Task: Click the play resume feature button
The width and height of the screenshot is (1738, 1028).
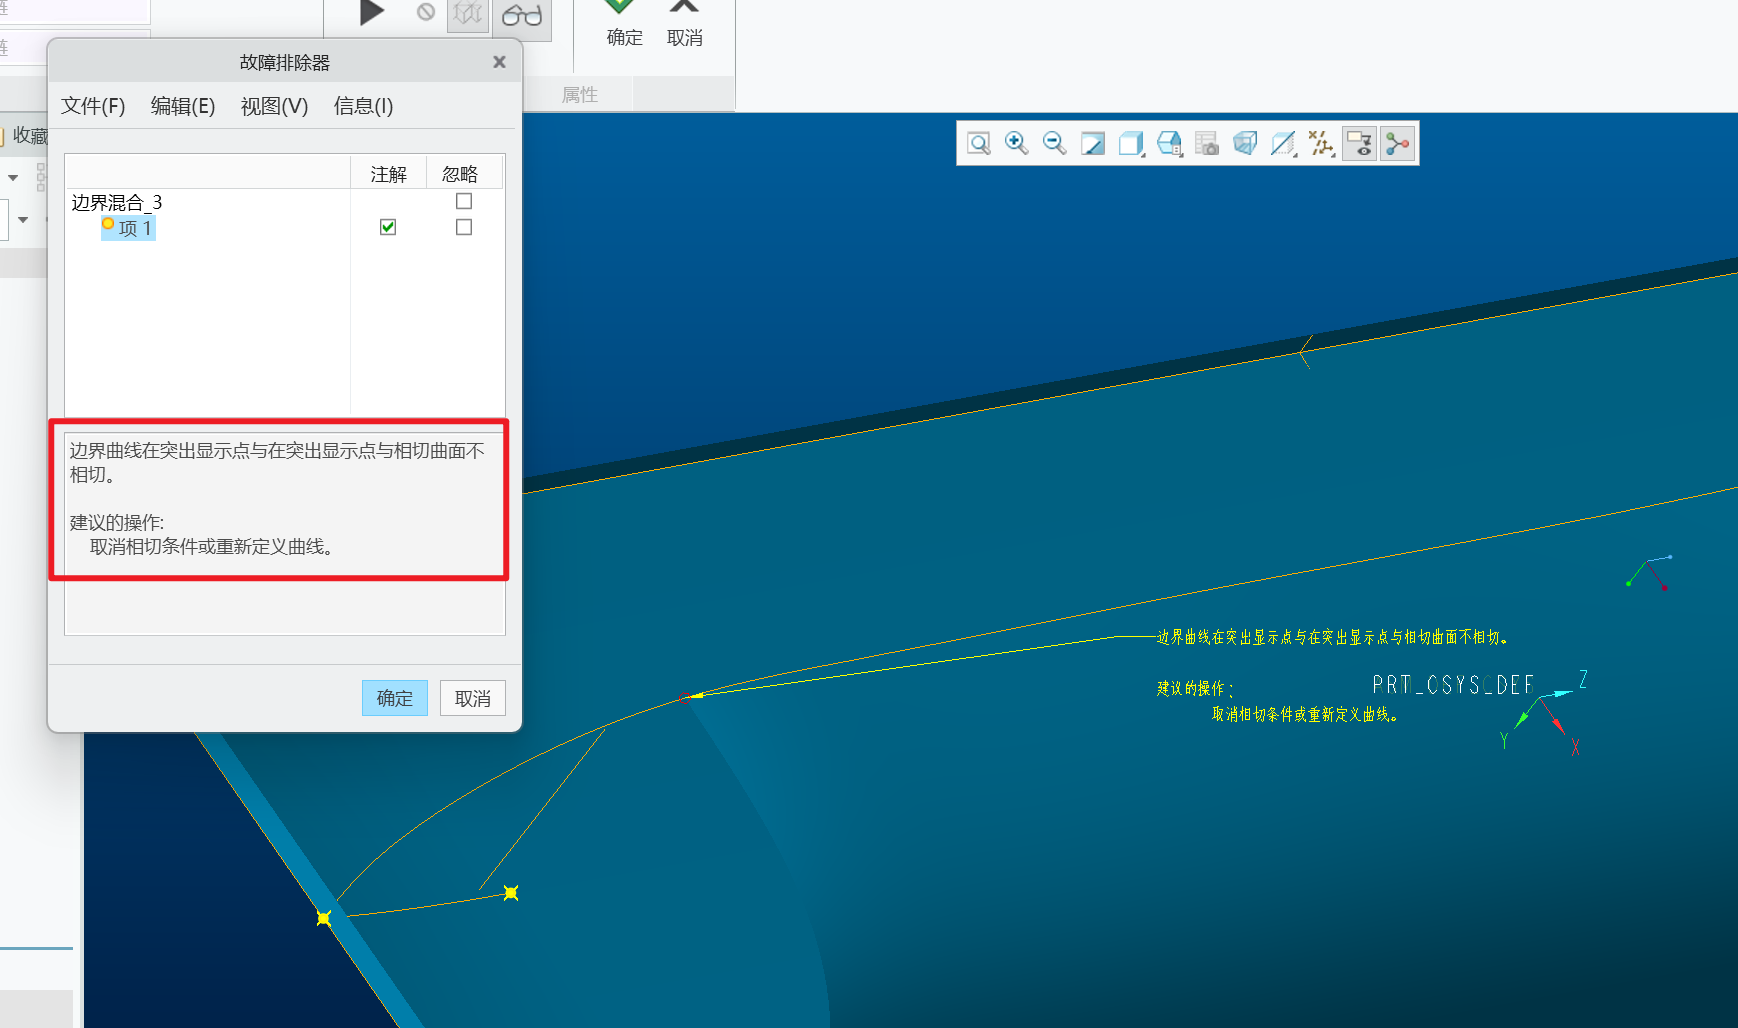Action: pyautogui.click(x=372, y=13)
